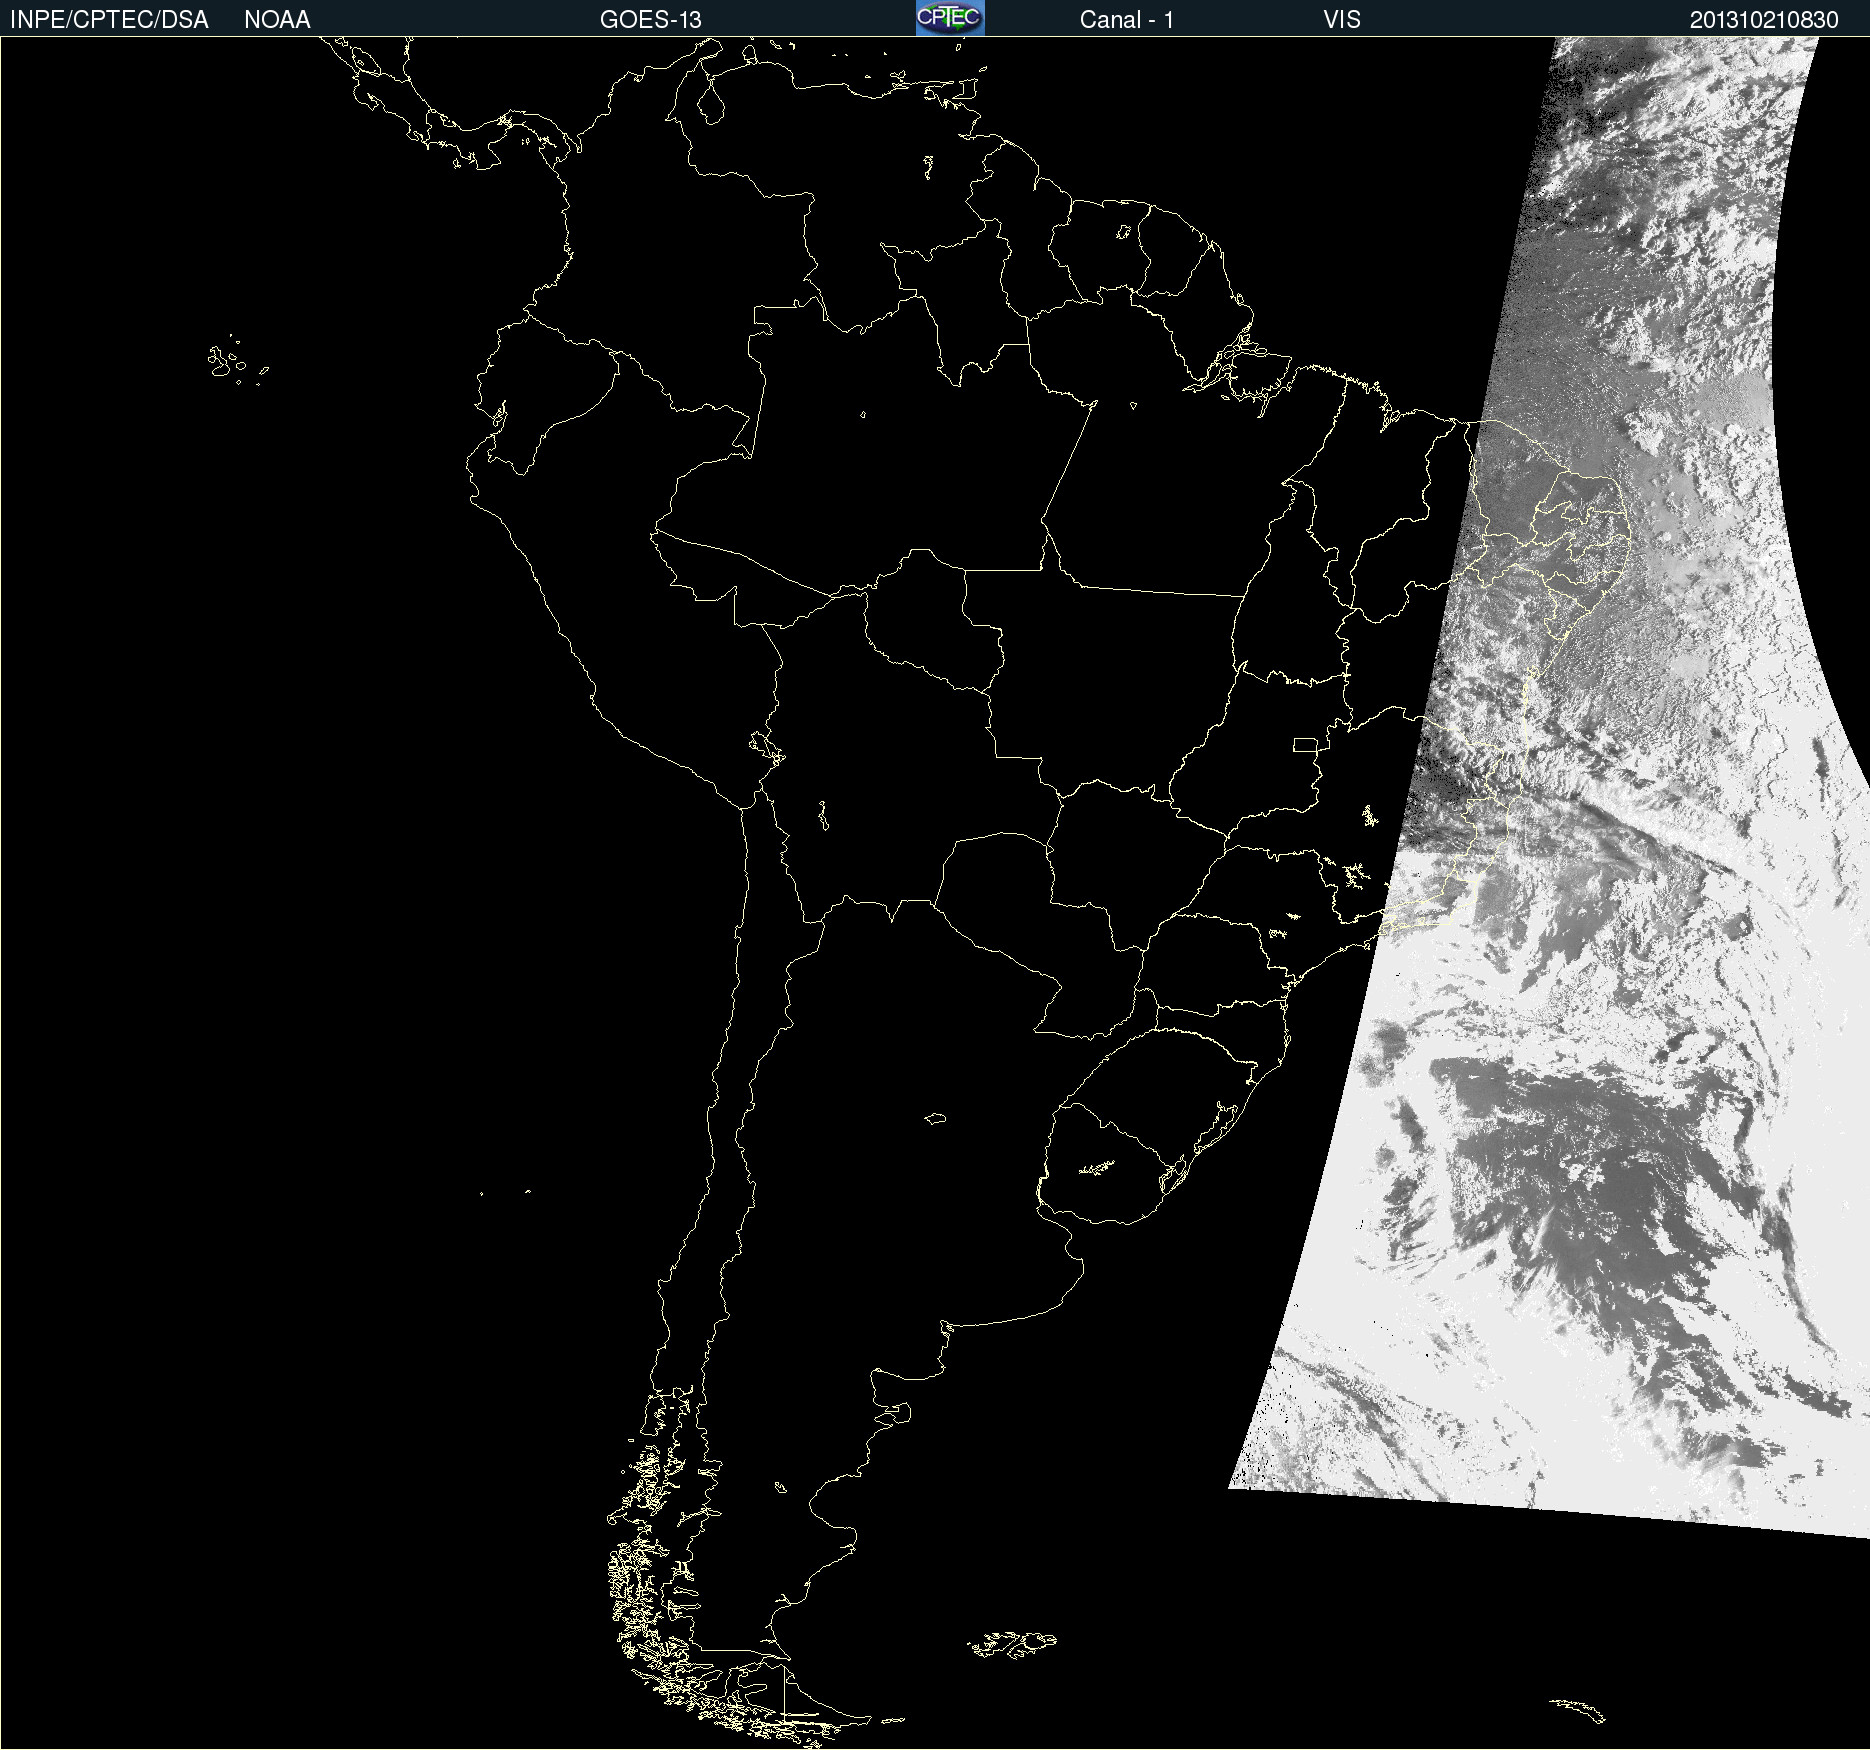
Task: Click the Distrito Federal rectangle in Brazil
Action: (x=1305, y=744)
